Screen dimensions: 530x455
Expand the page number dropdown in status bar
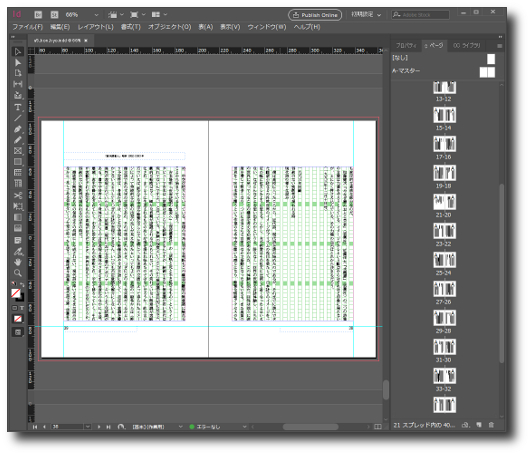(x=88, y=427)
